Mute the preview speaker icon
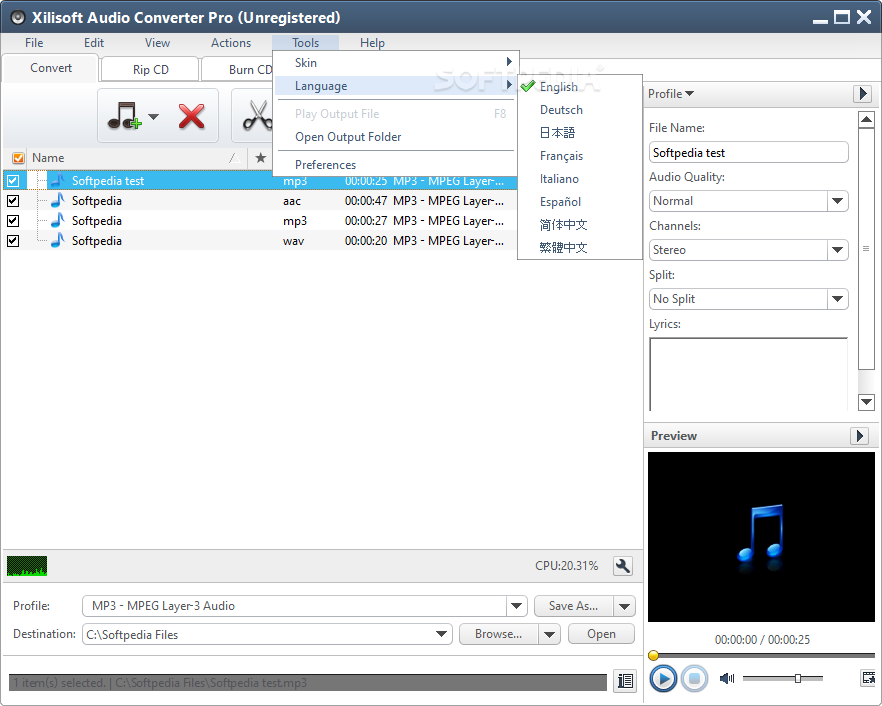Image resolution: width=882 pixels, height=706 pixels. click(727, 678)
